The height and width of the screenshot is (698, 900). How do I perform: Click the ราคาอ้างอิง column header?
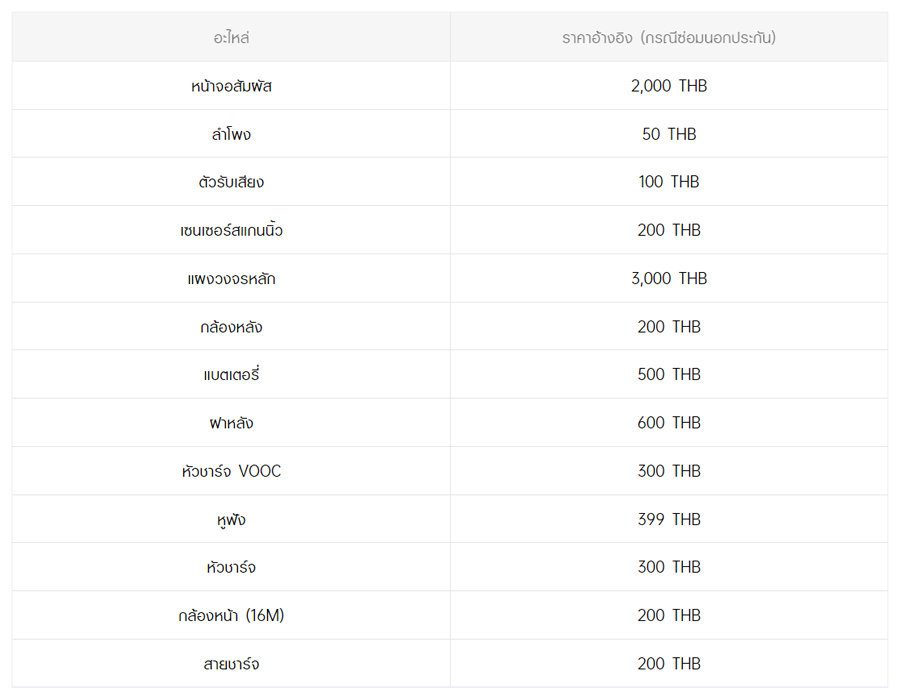coord(669,38)
